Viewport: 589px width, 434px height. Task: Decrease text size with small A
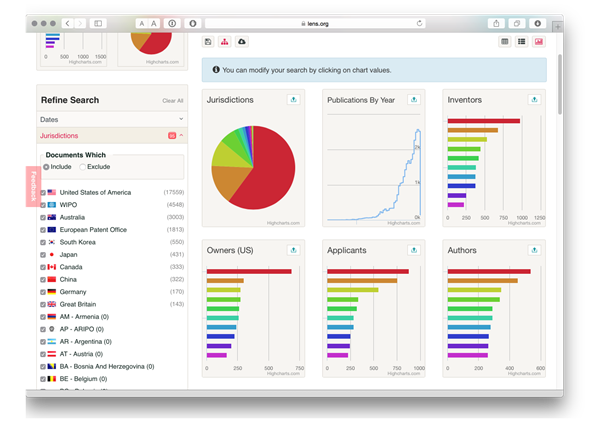pyautogui.click(x=142, y=23)
